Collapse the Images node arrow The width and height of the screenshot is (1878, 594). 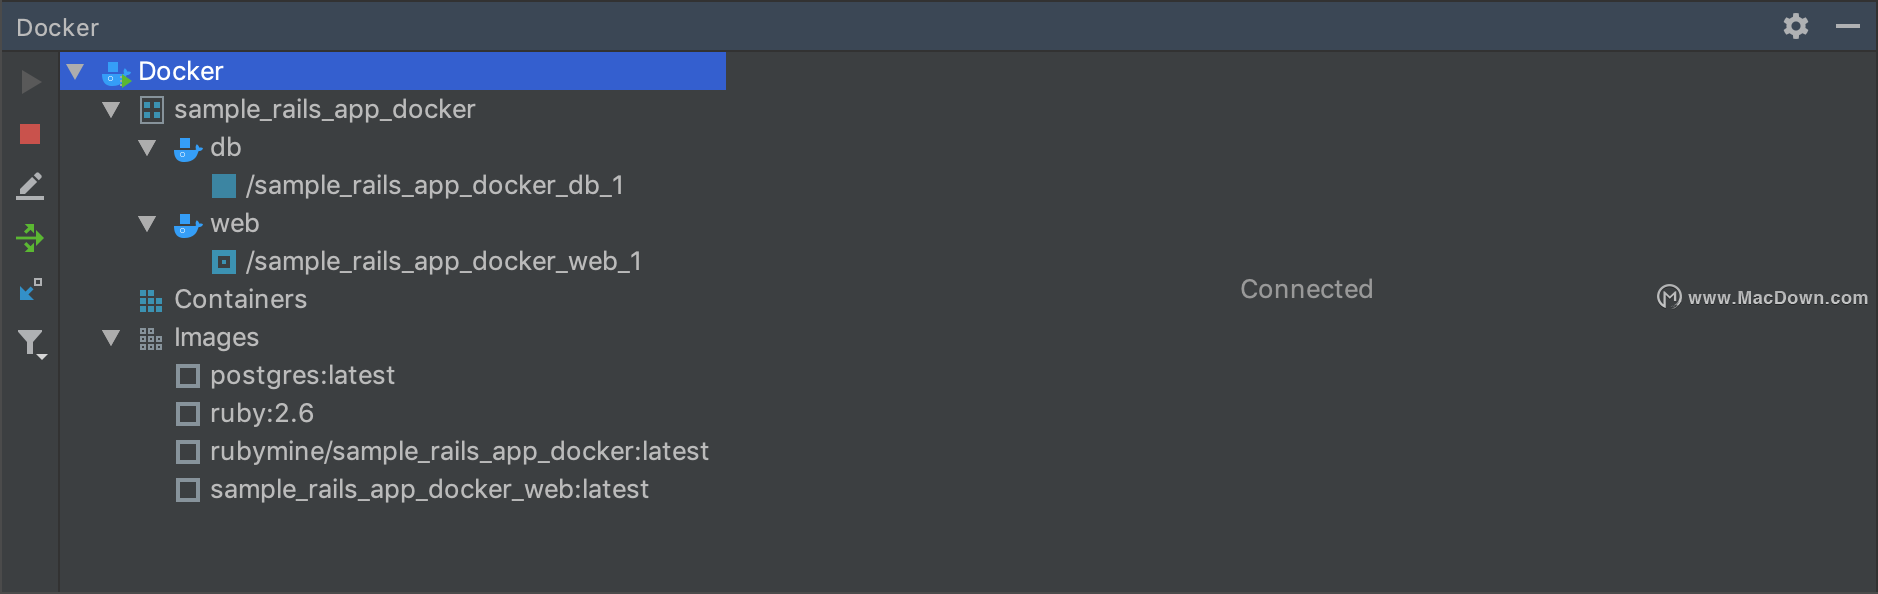coord(111,337)
